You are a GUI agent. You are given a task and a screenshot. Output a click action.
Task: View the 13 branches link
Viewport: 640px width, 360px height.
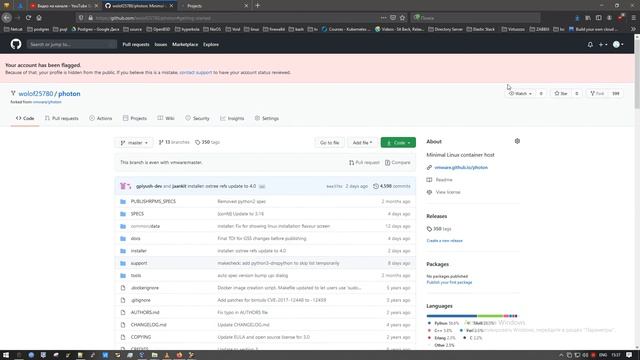174,142
